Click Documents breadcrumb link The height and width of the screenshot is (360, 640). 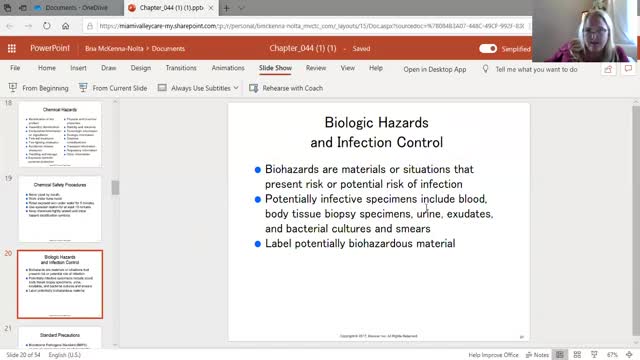click(168, 49)
